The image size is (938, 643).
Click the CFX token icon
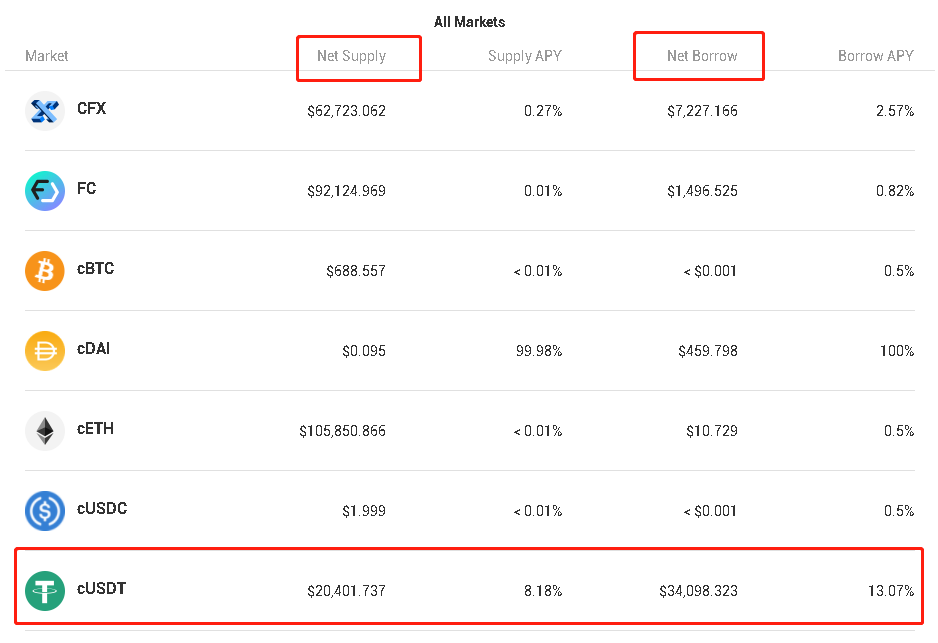point(45,111)
